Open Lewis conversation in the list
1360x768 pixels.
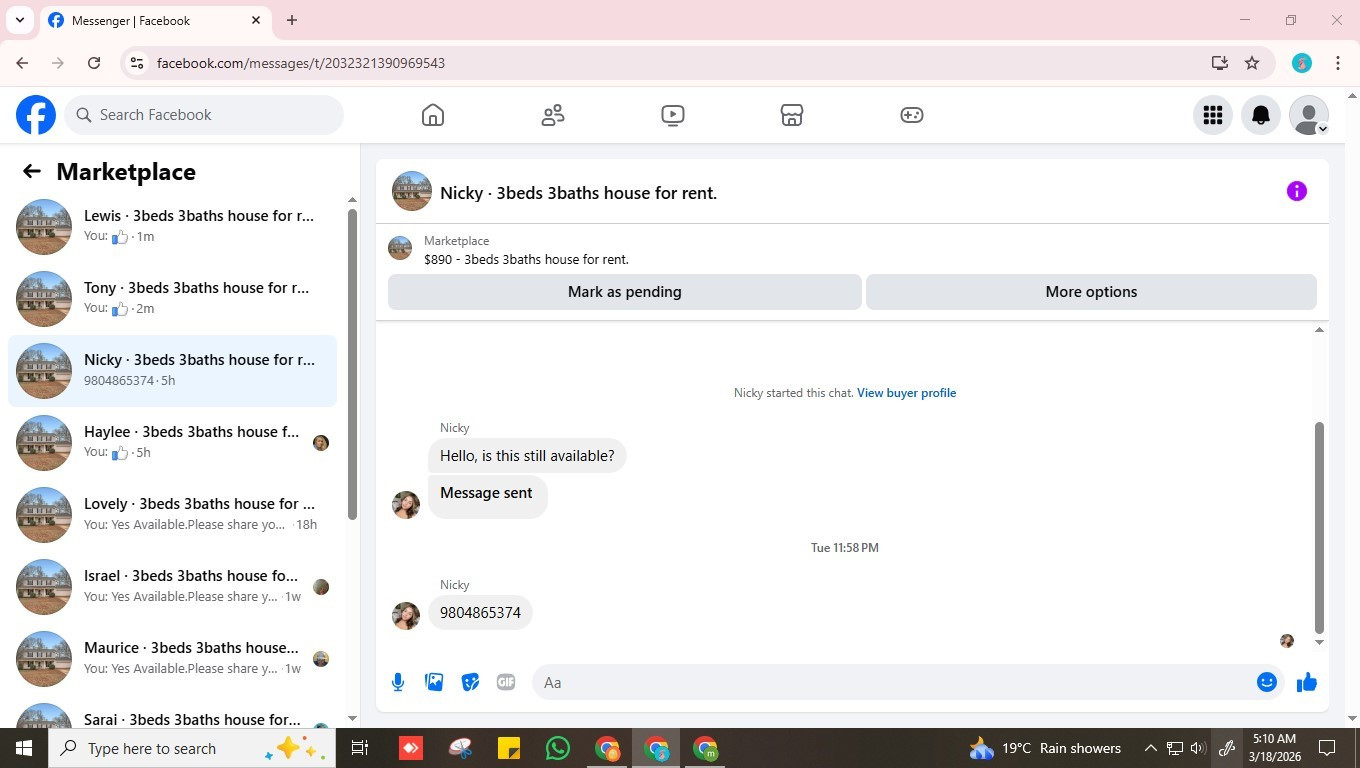(172, 227)
